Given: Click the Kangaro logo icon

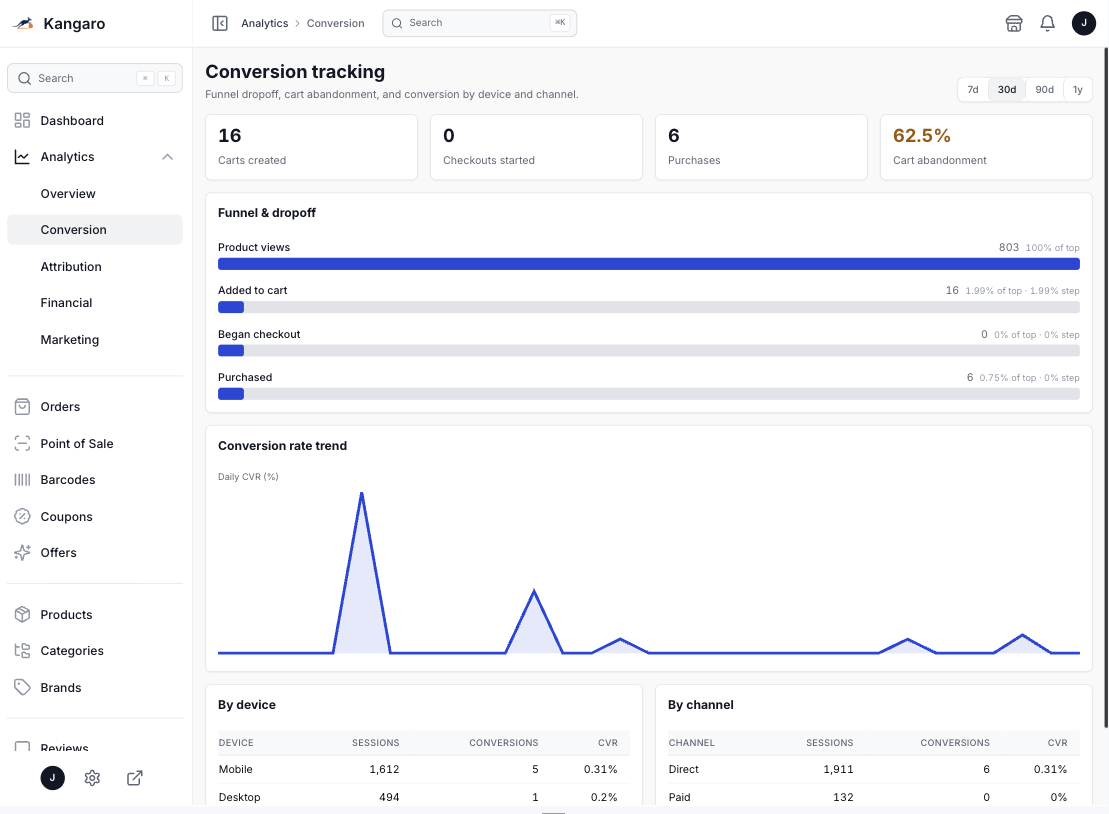Looking at the screenshot, I should pos(23,24).
